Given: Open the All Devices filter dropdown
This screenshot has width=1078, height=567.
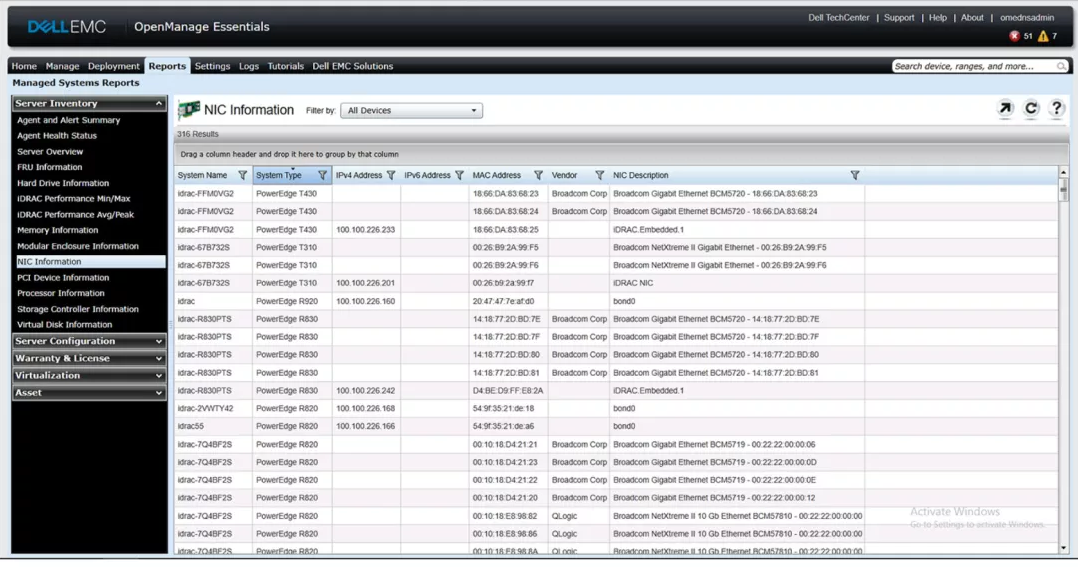Looking at the screenshot, I should [411, 111].
